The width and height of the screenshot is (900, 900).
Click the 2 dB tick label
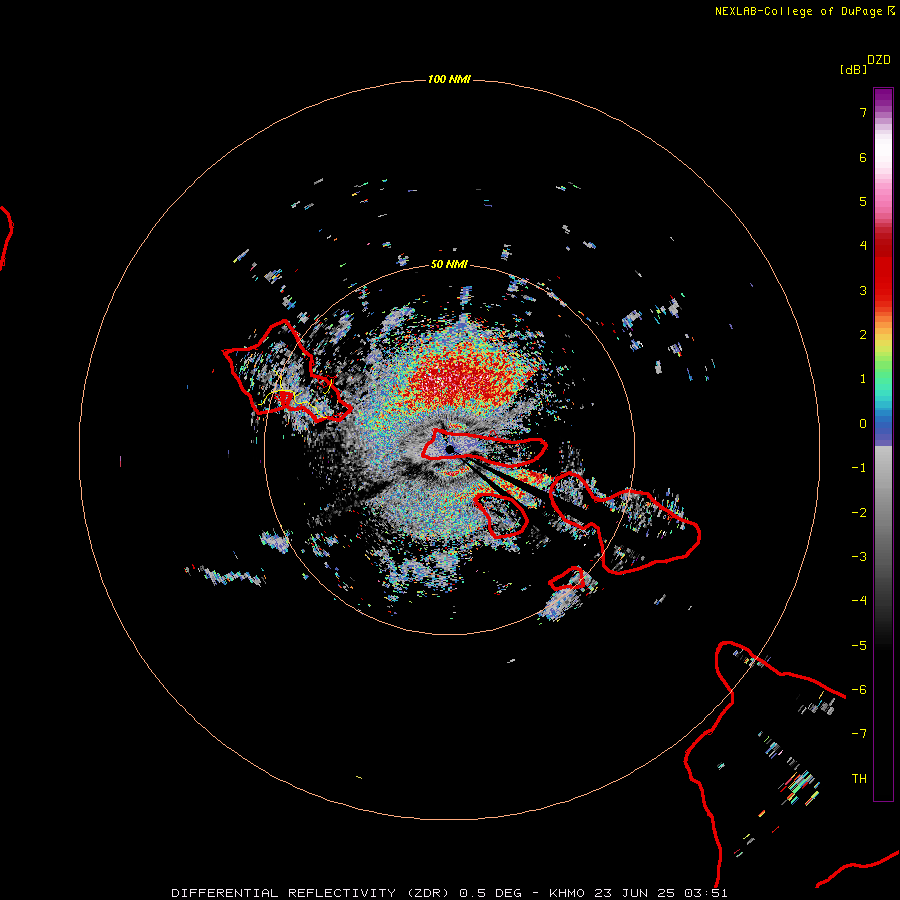click(863, 335)
